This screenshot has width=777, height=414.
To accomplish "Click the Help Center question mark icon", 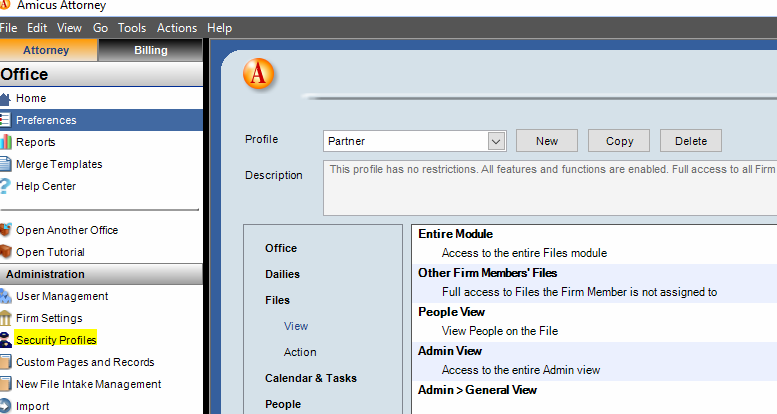I will pos(5,186).
